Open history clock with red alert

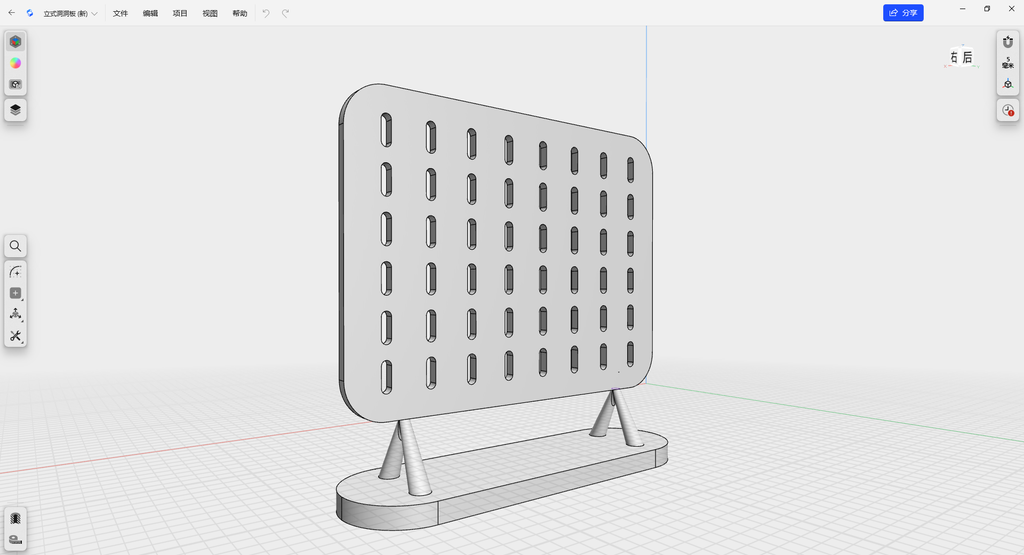(x=1008, y=110)
